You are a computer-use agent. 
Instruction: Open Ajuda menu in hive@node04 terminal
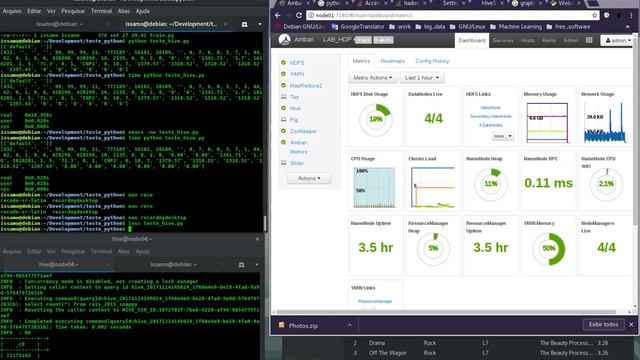(142, 251)
